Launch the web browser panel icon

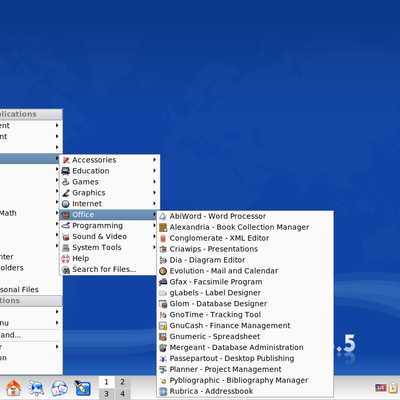click(x=36, y=388)
